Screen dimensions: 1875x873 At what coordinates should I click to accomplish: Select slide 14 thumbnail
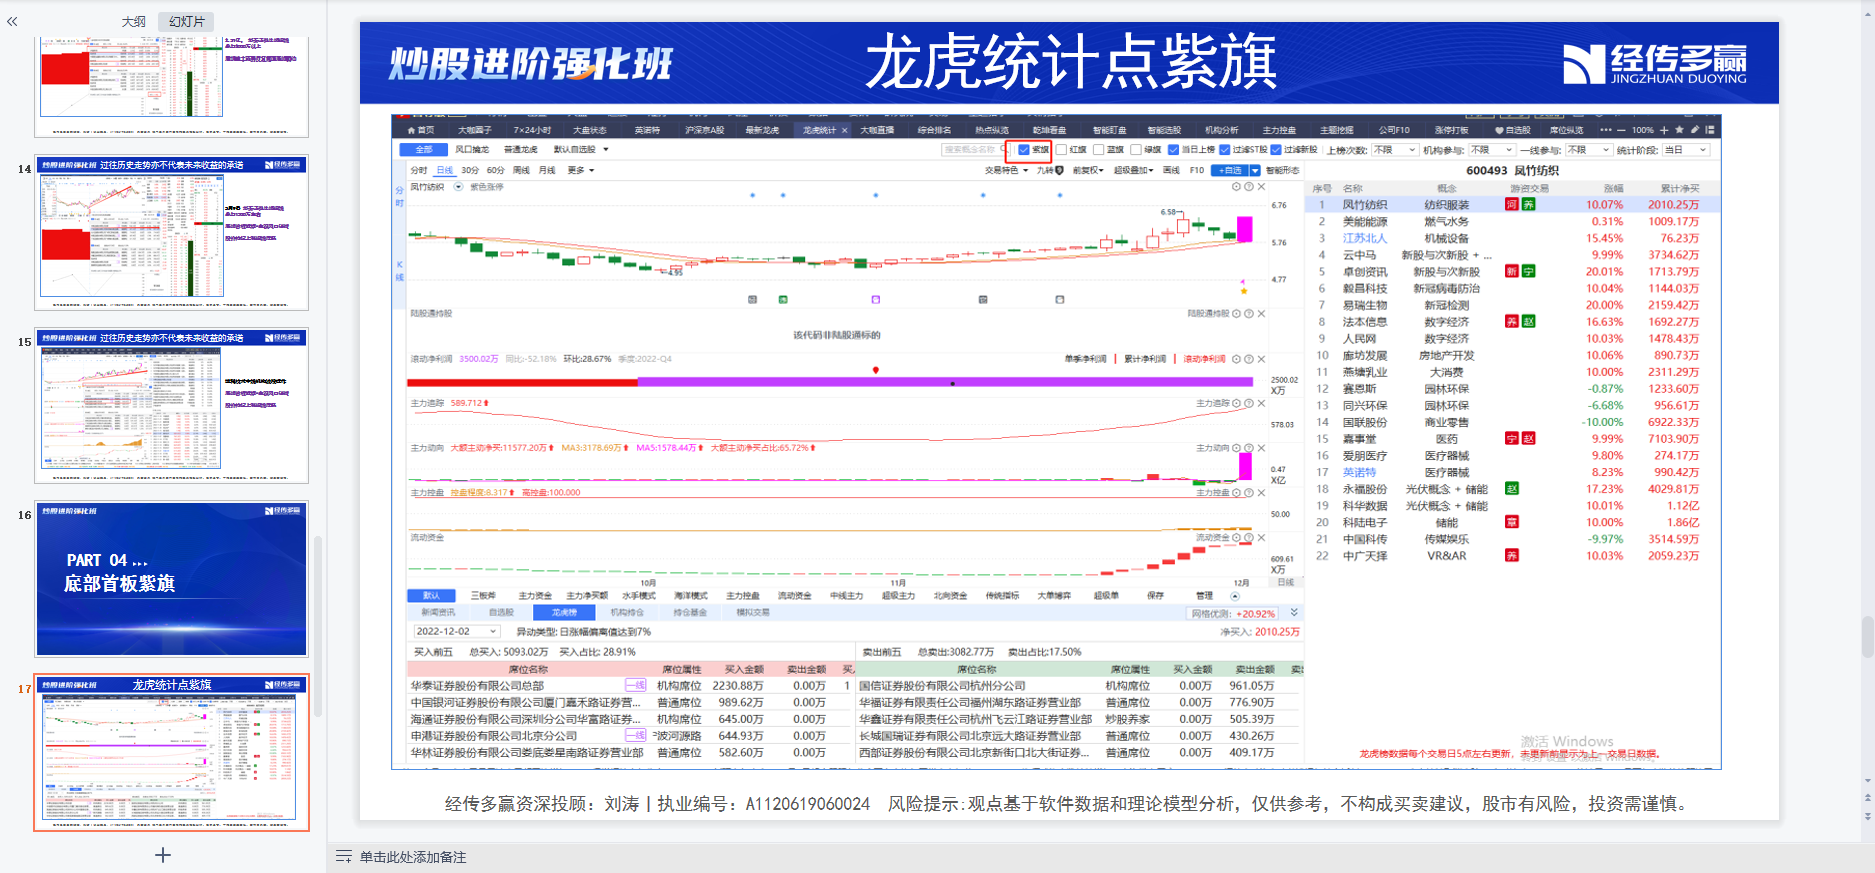(172, 232)
